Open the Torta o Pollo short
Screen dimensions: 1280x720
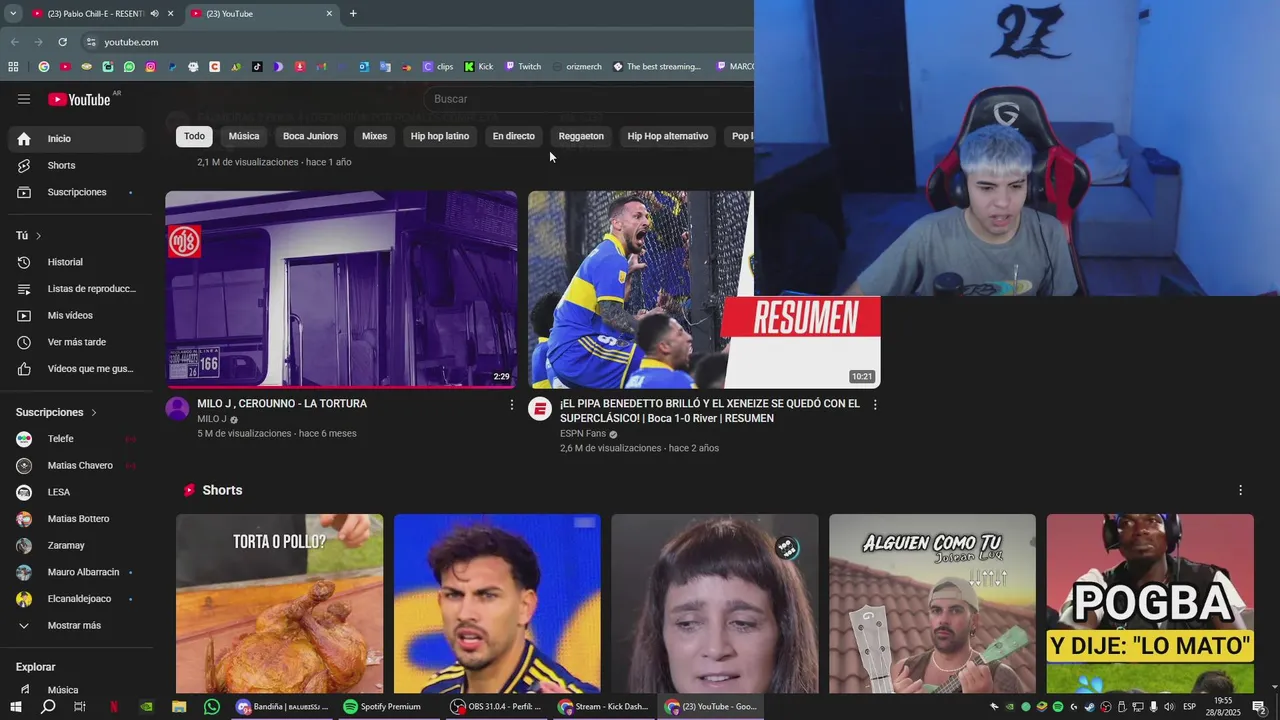tap(279, 604)
